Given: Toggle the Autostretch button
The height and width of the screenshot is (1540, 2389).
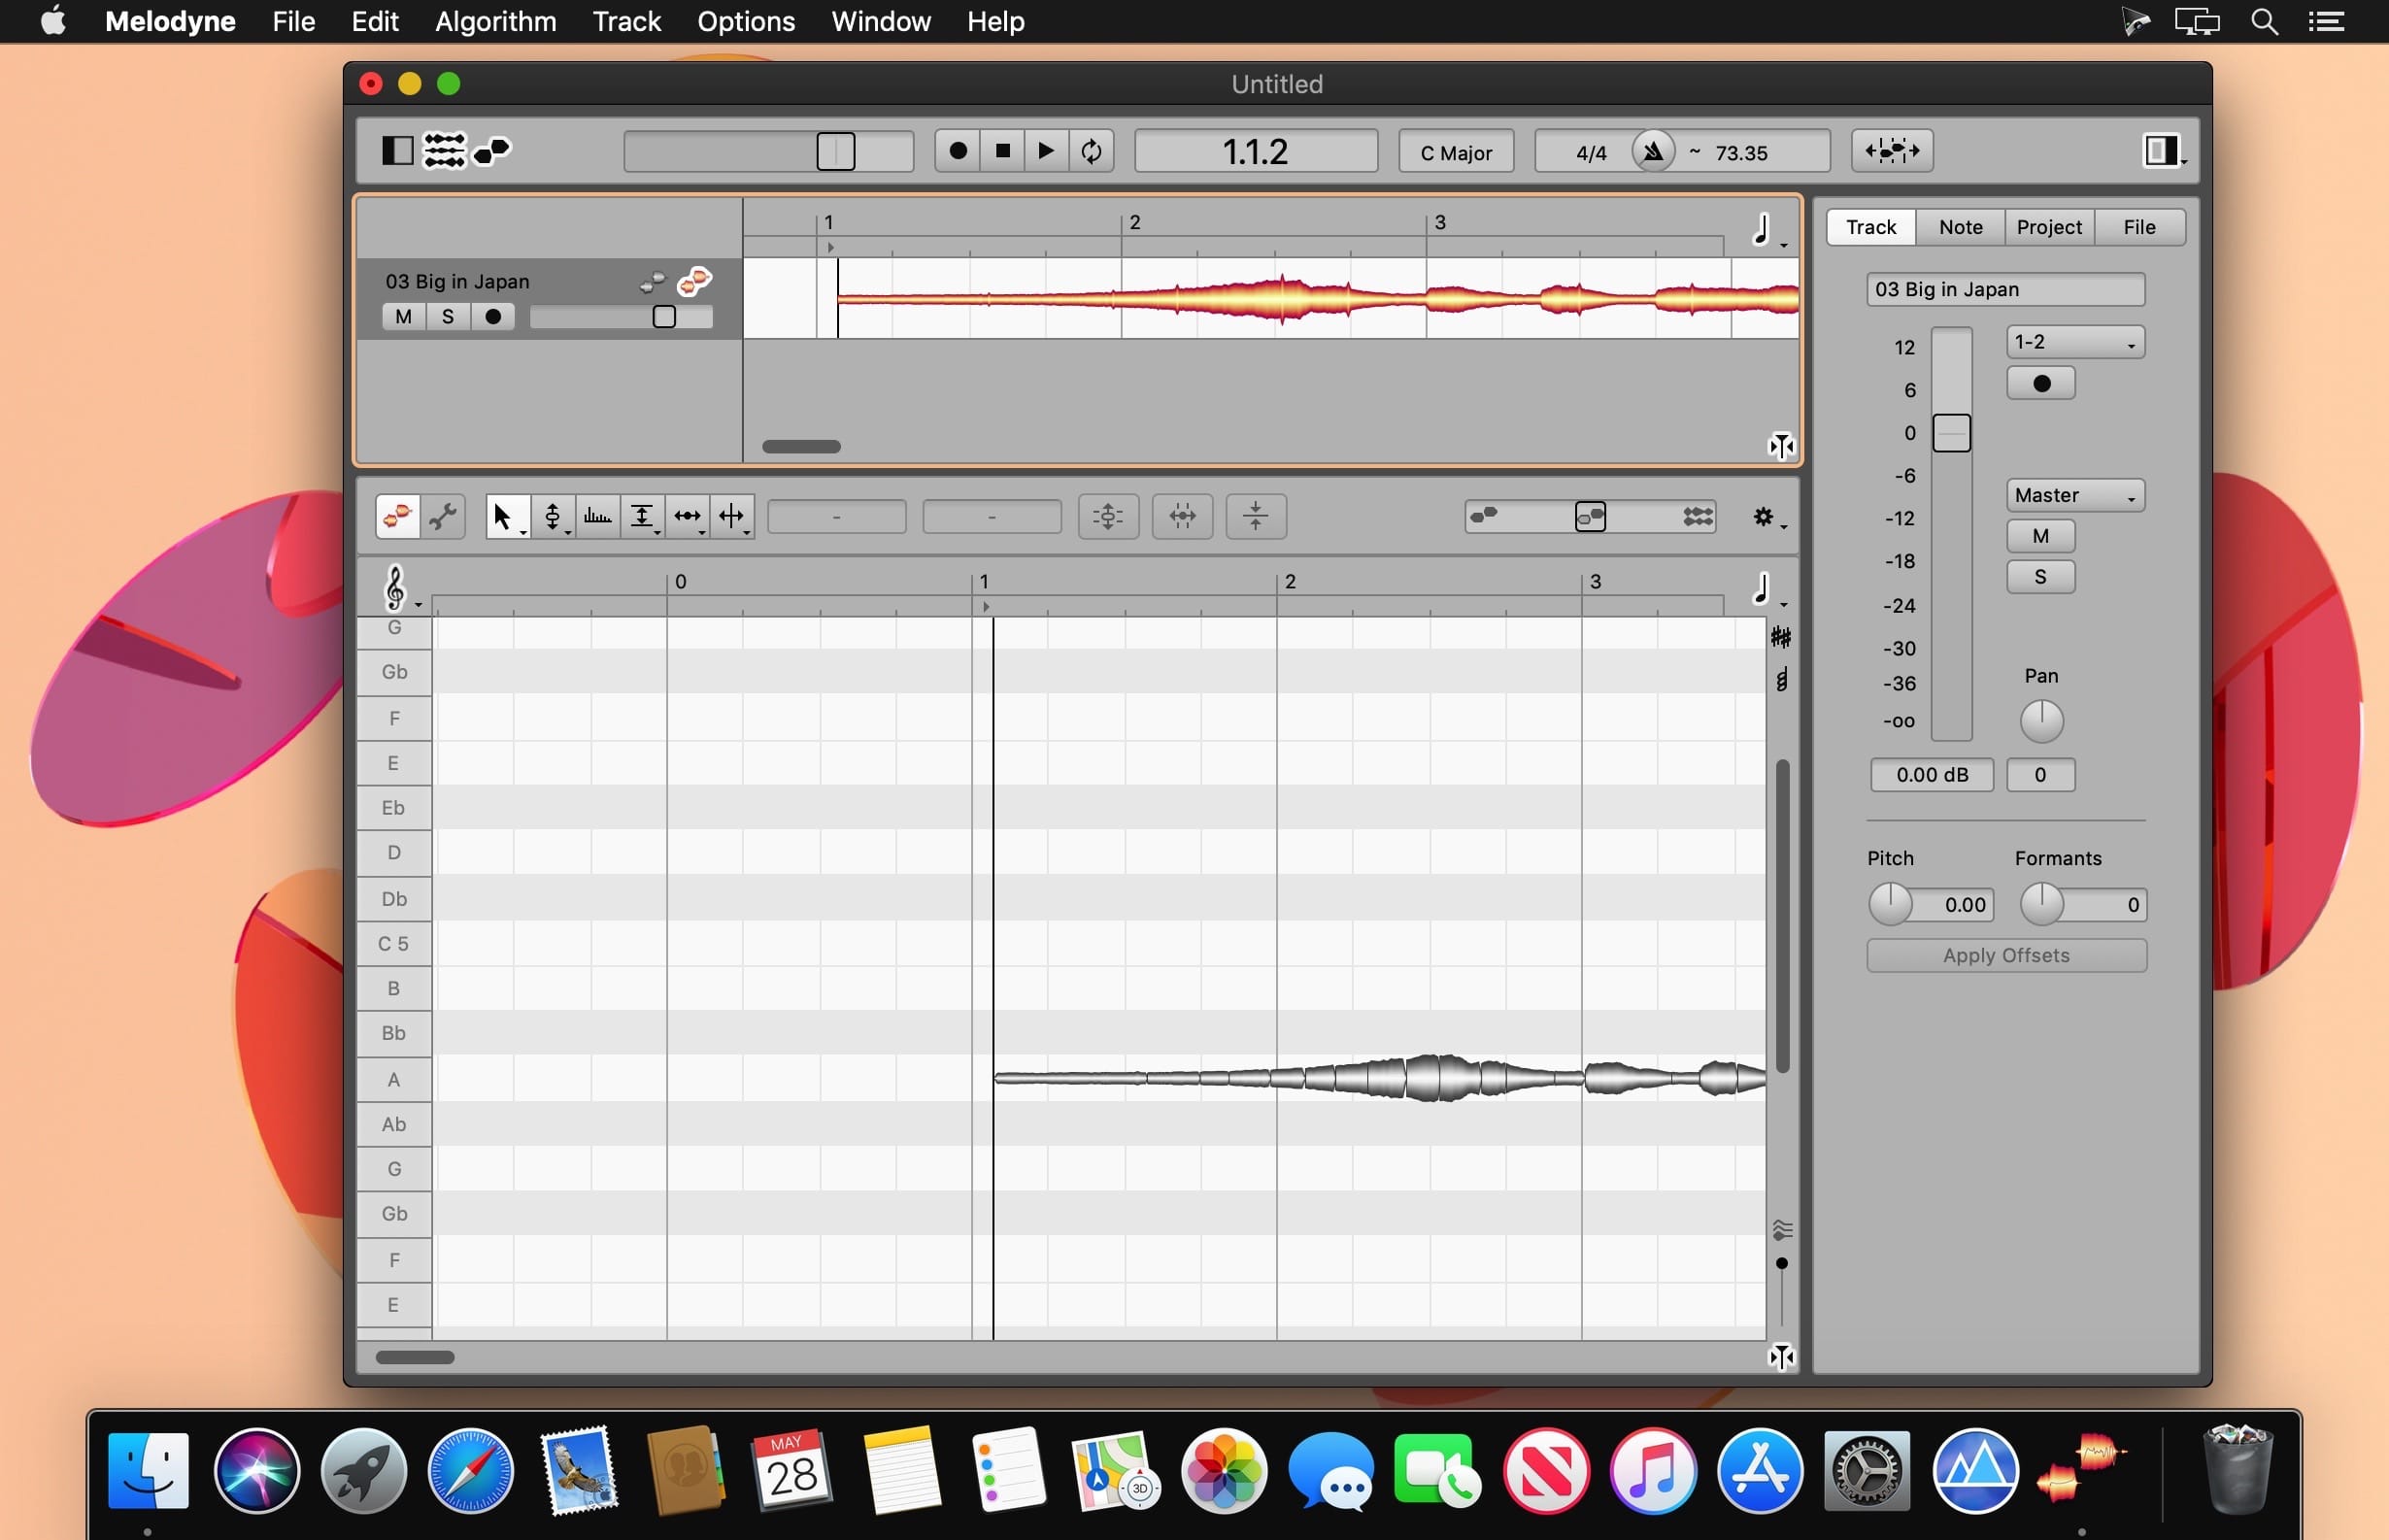Looking at the screenshot, I should coord(1892,151).
